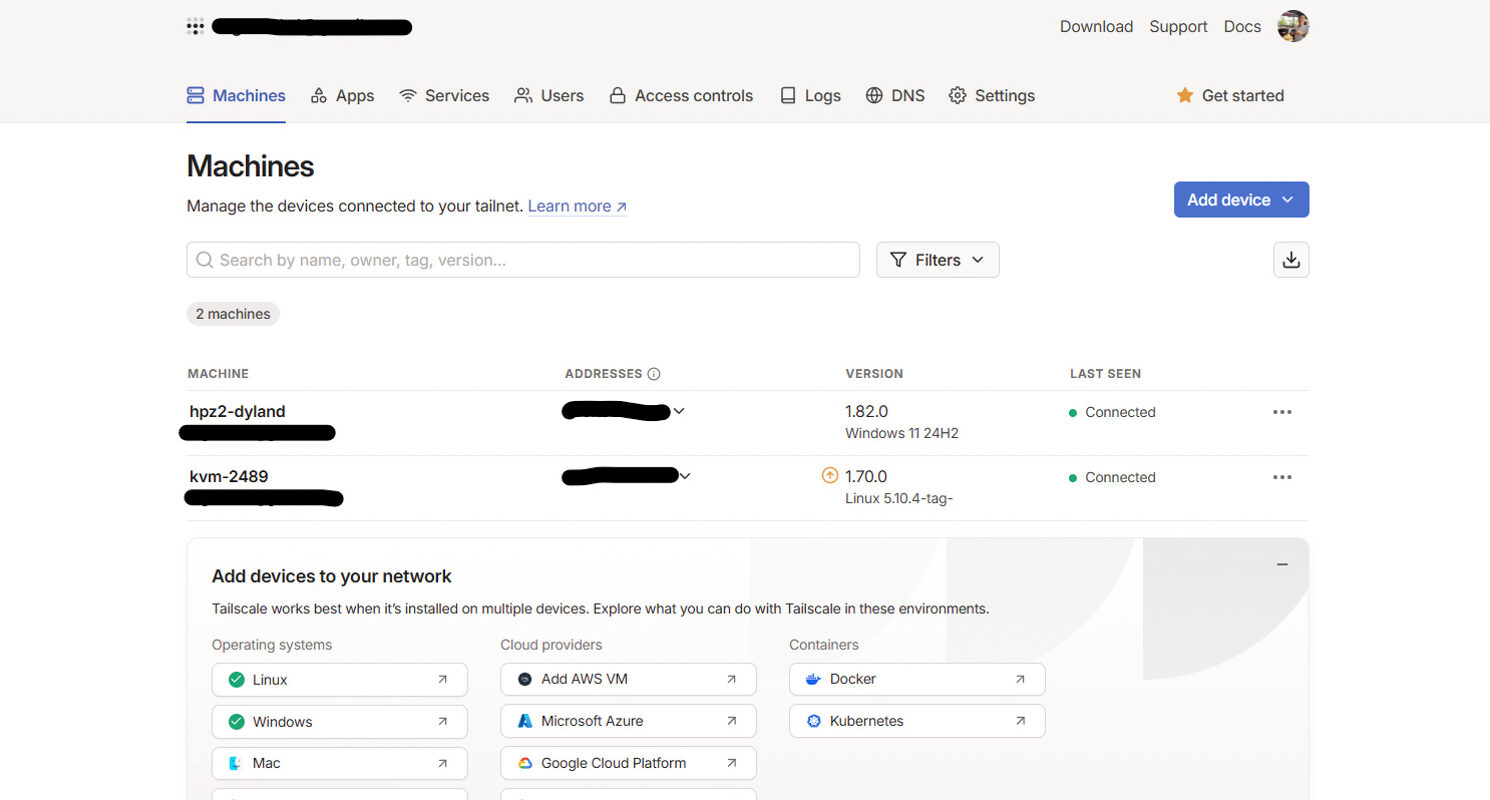Open the Add device dropdown button
The image size is (1490, 800).
click(x=1241, y=200)
